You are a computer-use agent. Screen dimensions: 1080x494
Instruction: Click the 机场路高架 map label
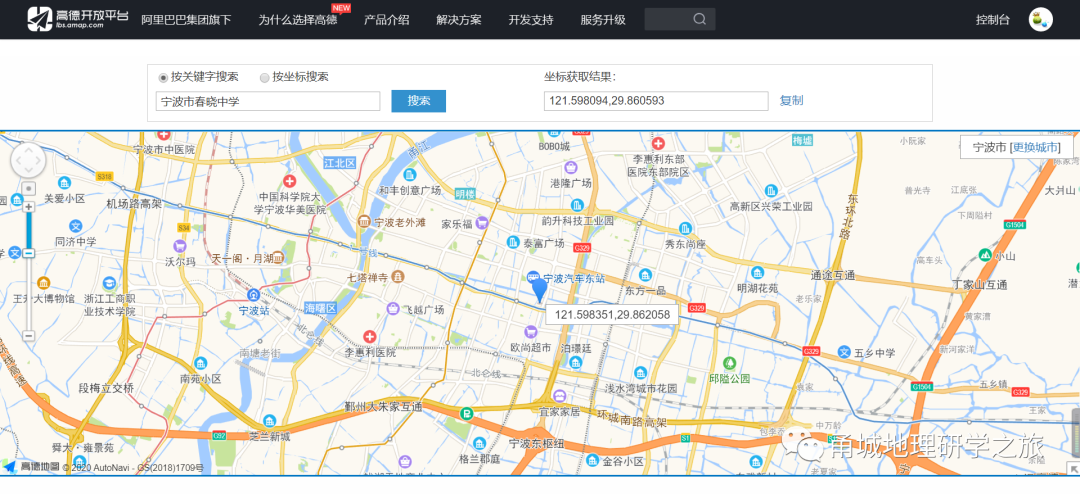[134, 204]
